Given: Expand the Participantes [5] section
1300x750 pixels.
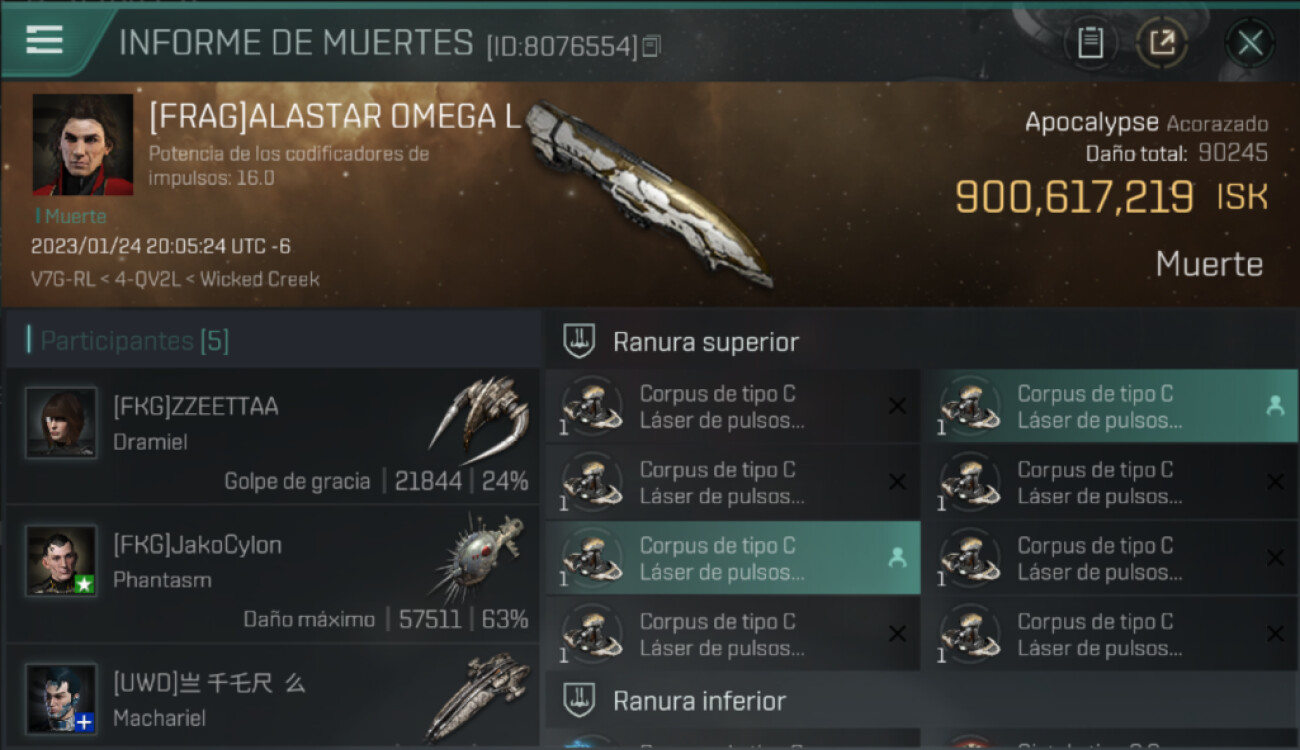Looking at the screenshot, I should click(x=128, y=341).
